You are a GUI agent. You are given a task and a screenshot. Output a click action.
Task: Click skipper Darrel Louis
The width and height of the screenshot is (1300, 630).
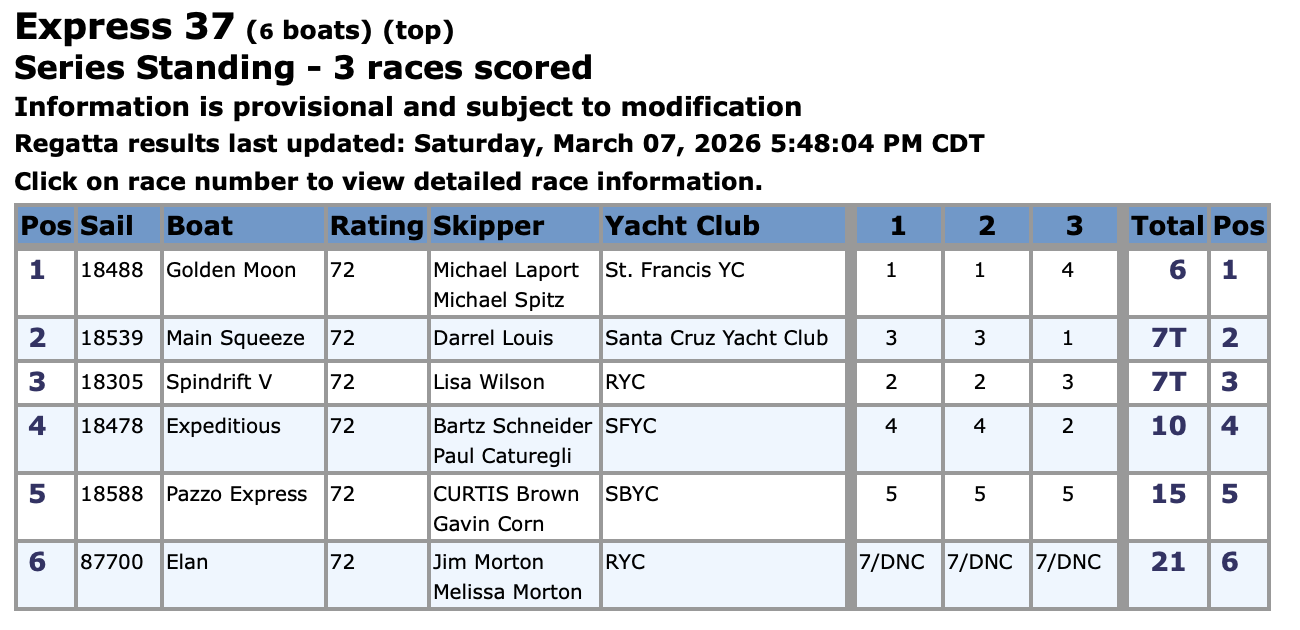[488, 338]
